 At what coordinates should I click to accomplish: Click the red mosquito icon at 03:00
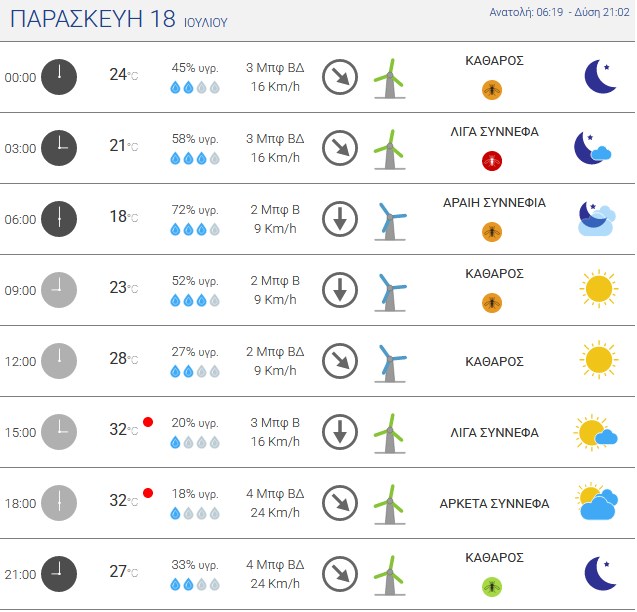pos(492,161)
